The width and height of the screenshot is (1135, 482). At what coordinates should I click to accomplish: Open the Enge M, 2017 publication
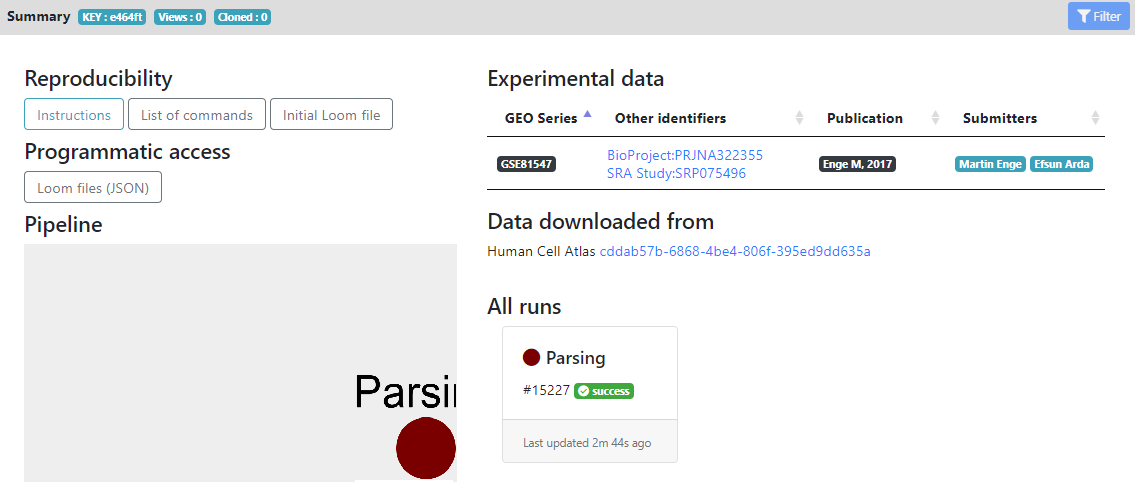(857, 165)
